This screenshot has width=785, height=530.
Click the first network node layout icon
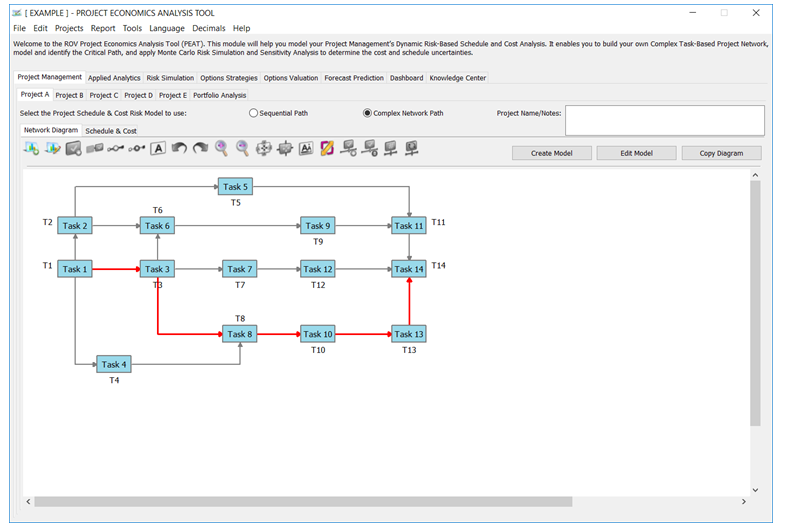(x=348, y=148)
